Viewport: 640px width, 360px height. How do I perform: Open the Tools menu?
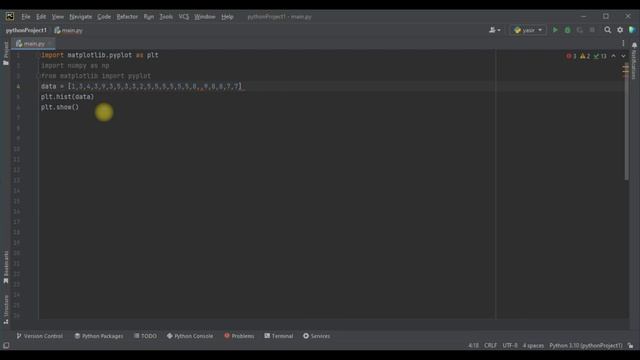166,17
